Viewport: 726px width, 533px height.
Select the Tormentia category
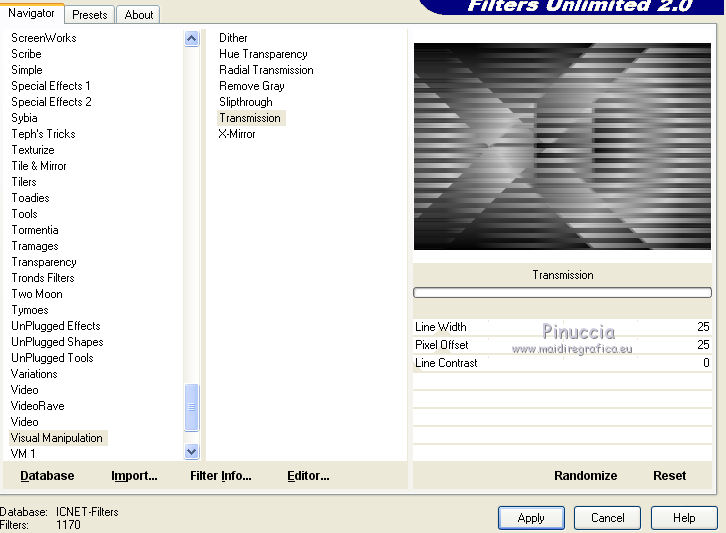(35, 230)
